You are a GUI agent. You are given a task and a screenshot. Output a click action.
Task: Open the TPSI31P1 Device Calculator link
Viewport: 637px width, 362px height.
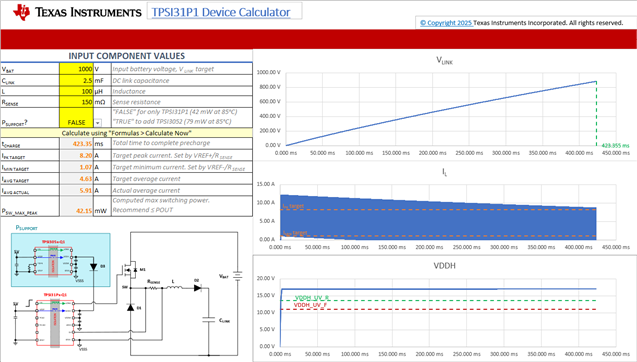click(x=221, y=12)
